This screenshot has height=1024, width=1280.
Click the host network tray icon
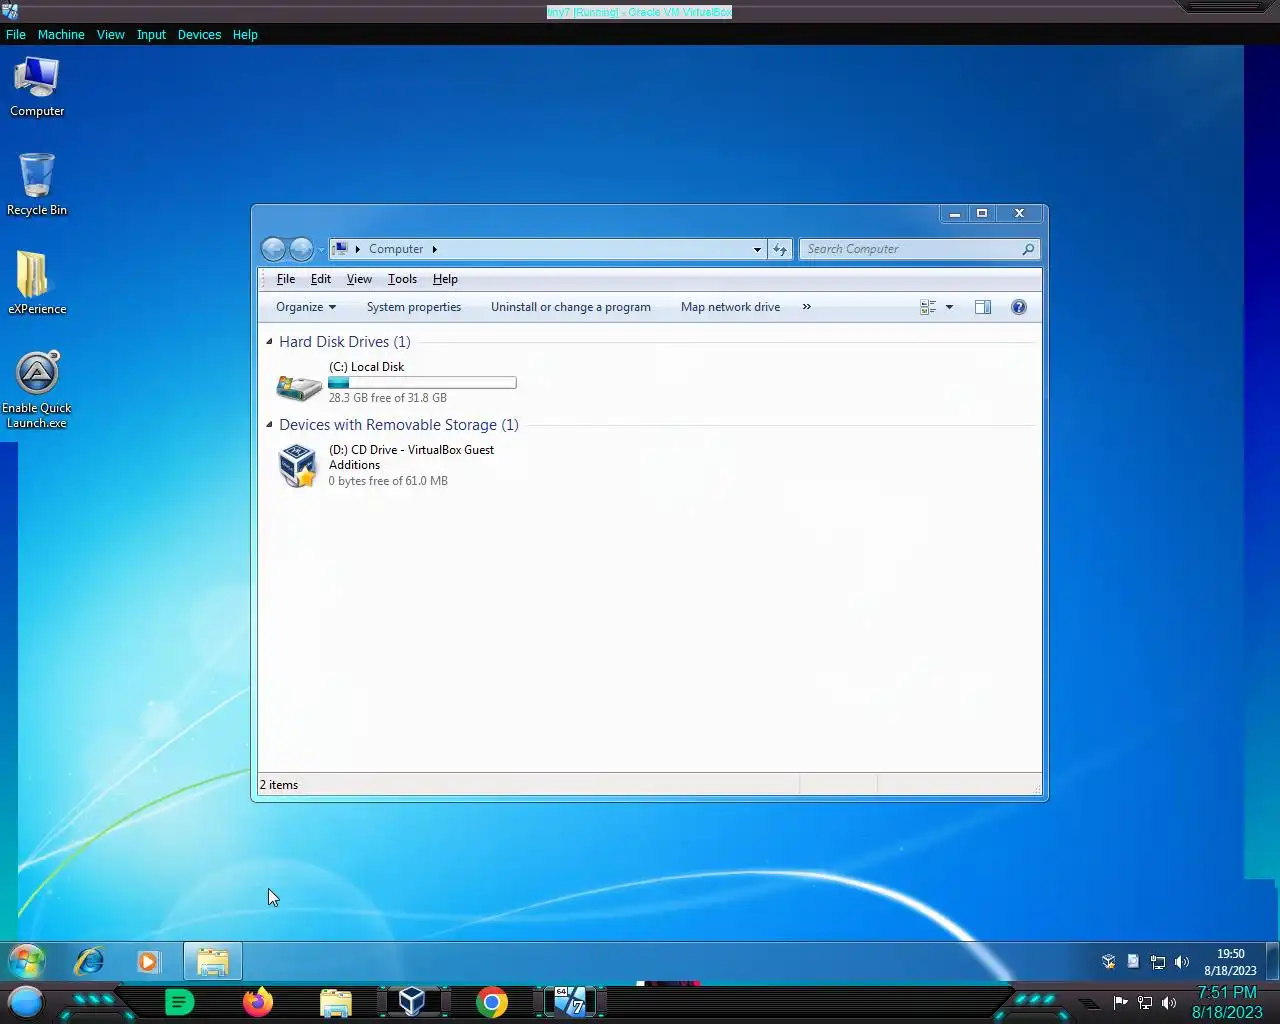tap(1145, 1003)
